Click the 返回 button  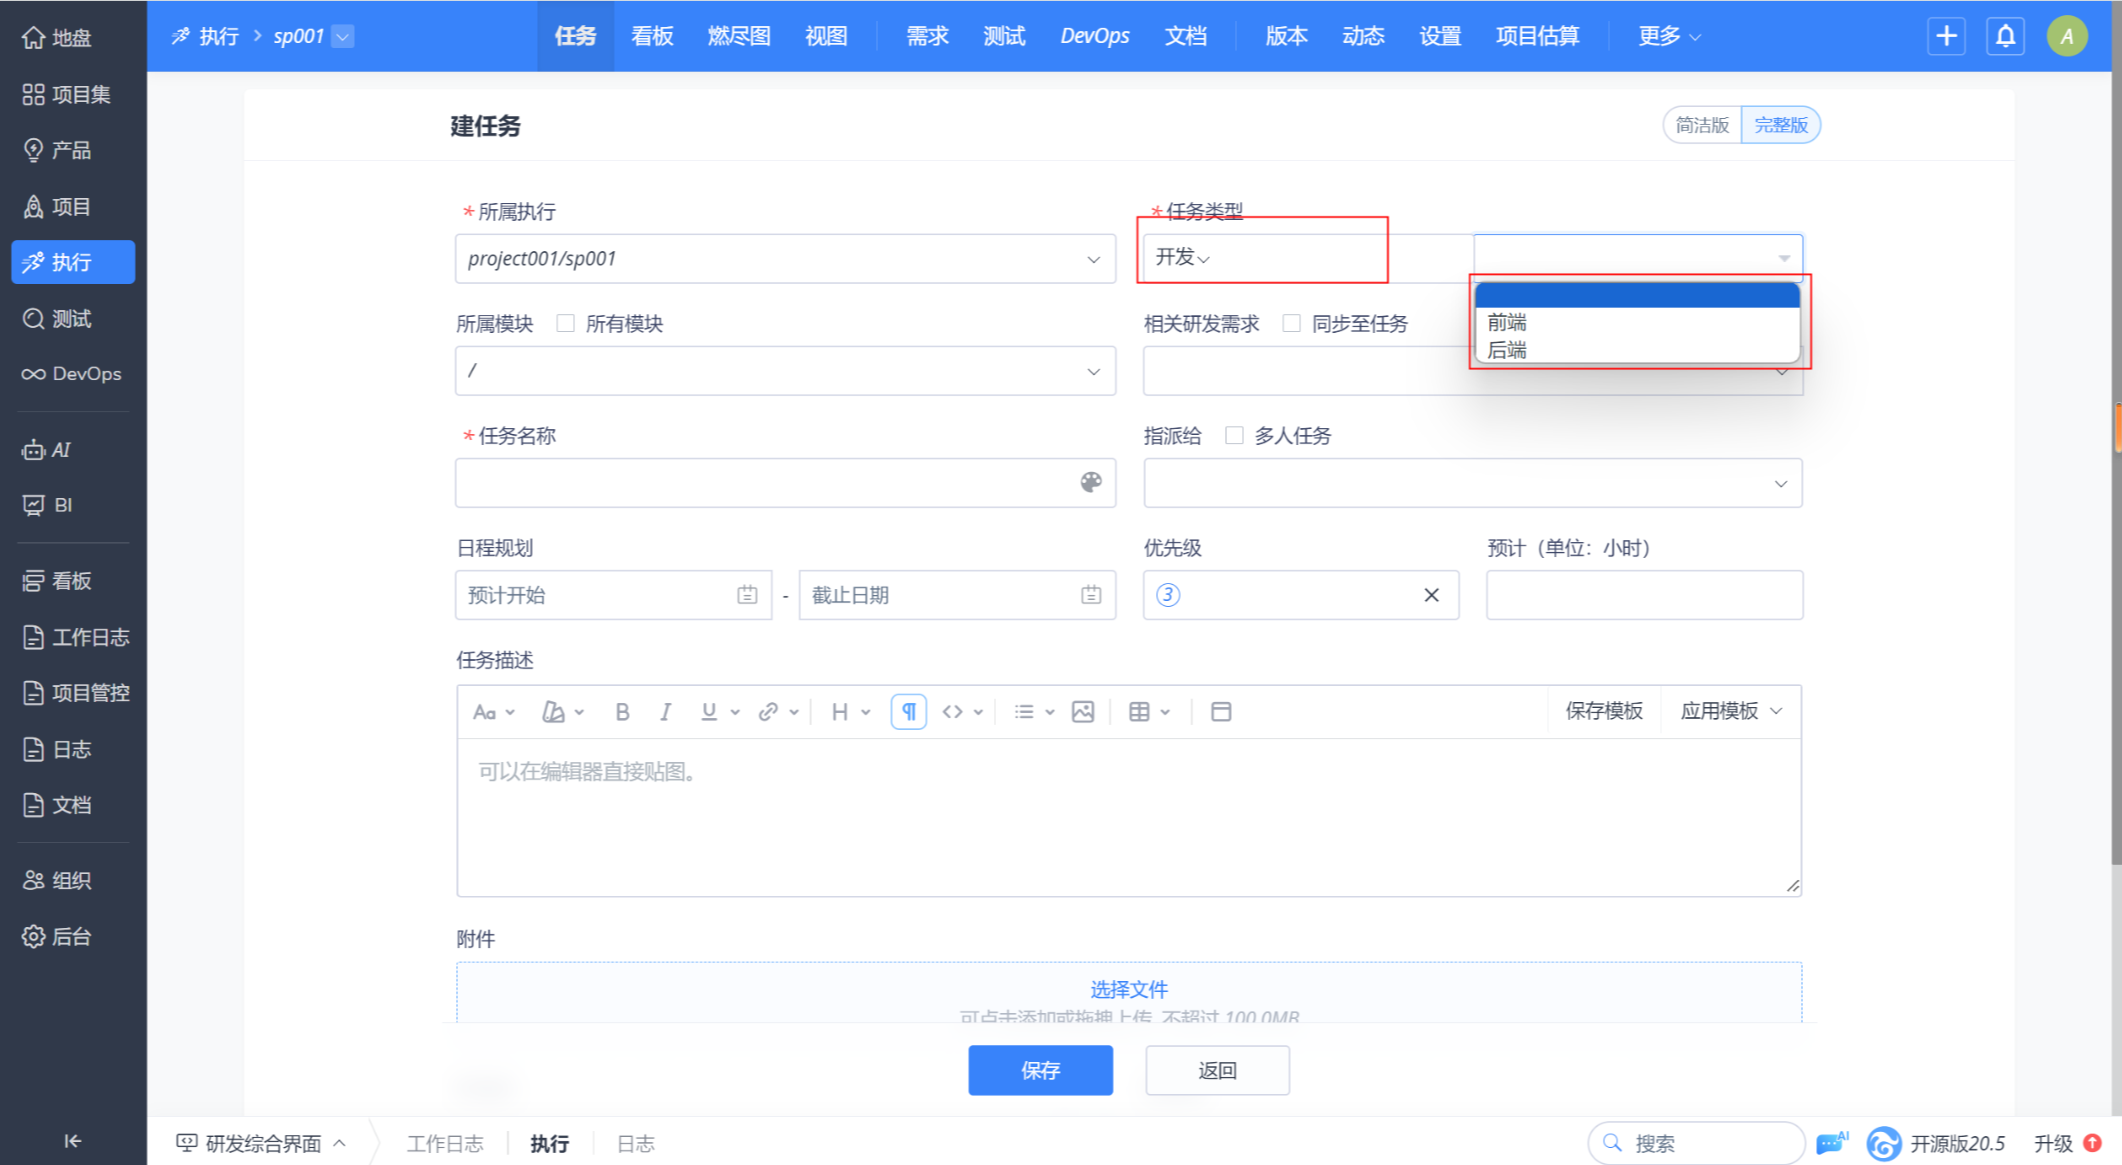(1217, 1070)
